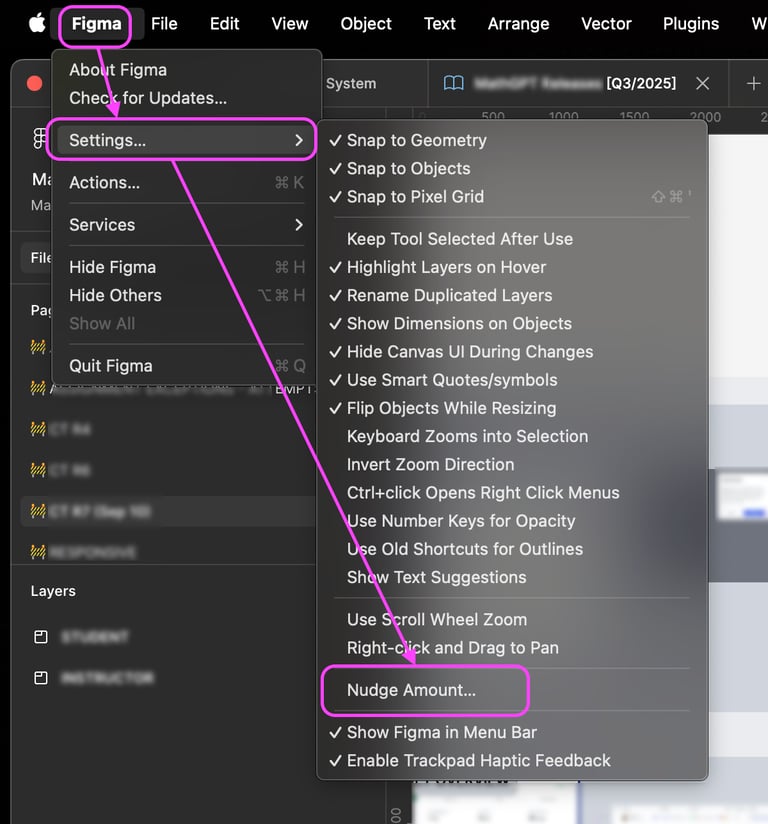Click the book icon on the Q3/2025 tab
Screen dimensions: 768x824
pos(453,83)
